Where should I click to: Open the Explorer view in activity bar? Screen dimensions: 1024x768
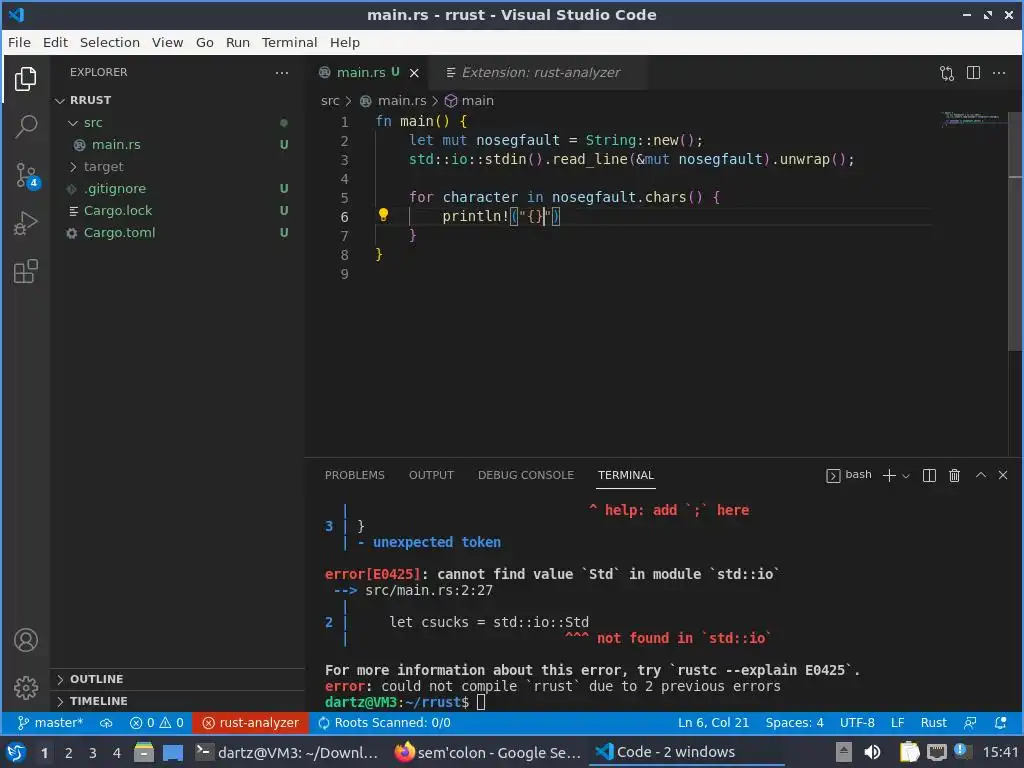click(x=25, y=79)
